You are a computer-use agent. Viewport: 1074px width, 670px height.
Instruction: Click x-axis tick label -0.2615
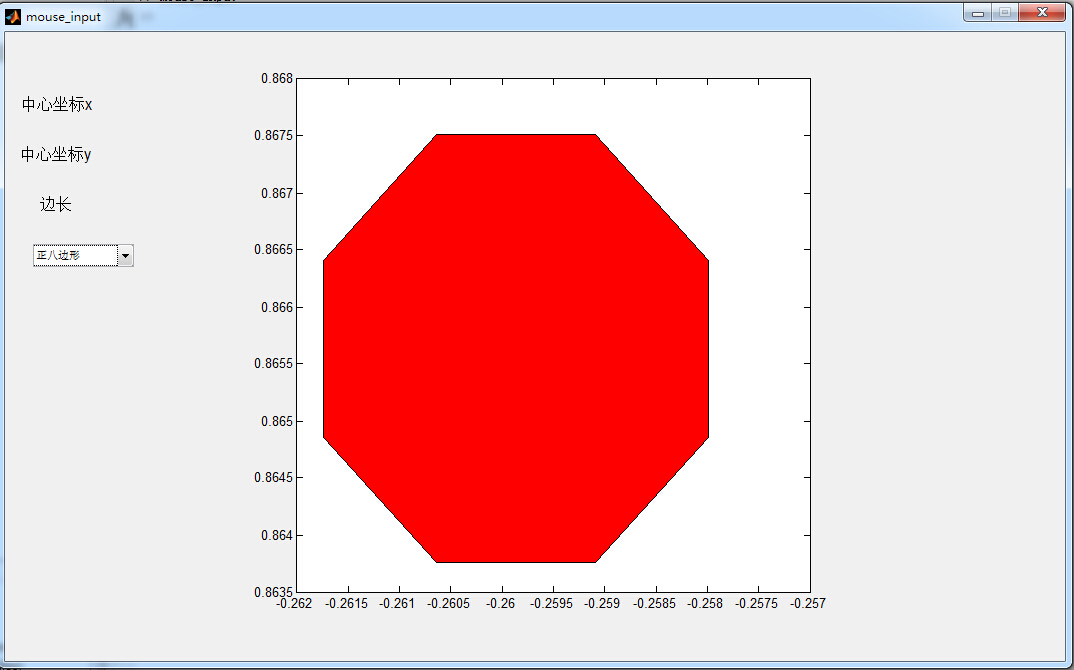click(346, 604)
